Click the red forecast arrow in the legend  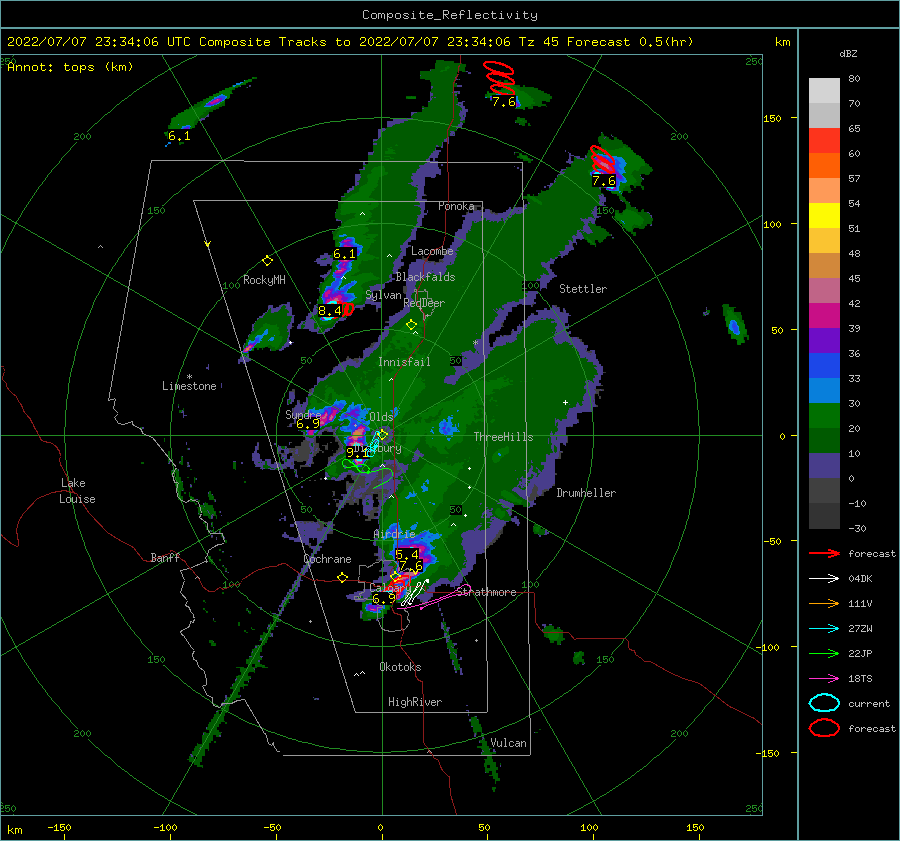(824, 553)
